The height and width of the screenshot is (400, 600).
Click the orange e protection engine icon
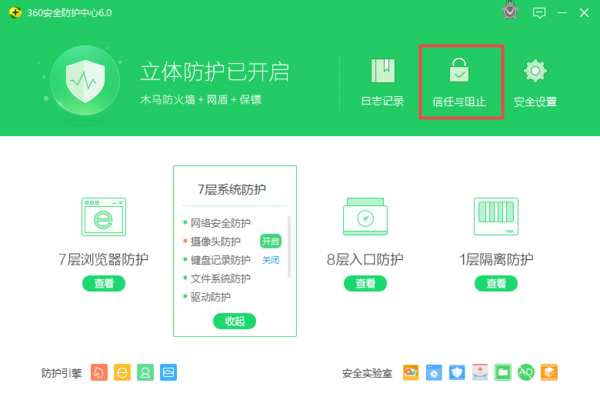(x=122, y=372)
